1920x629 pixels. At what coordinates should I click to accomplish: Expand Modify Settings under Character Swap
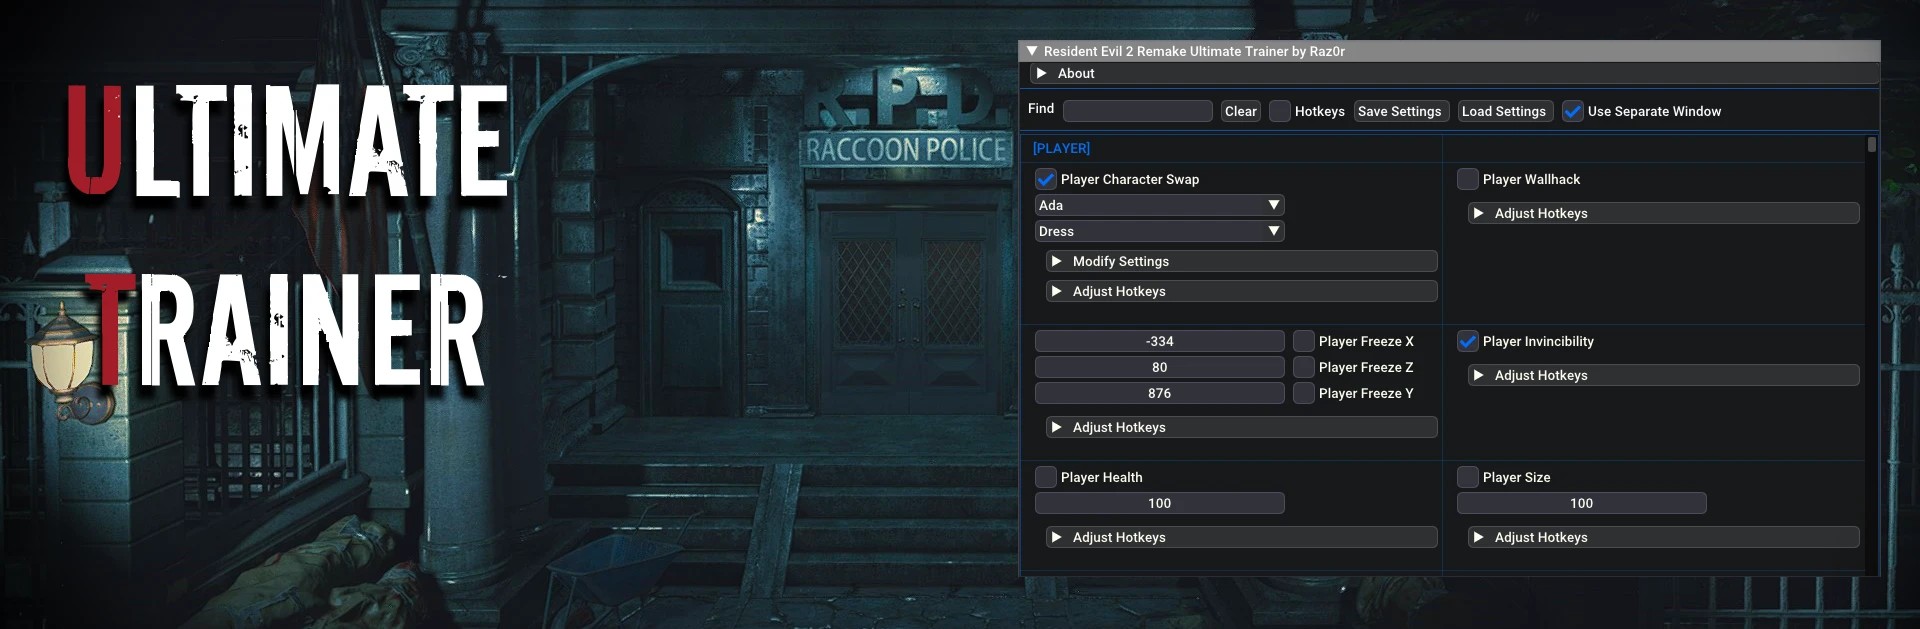[1242, 261]
